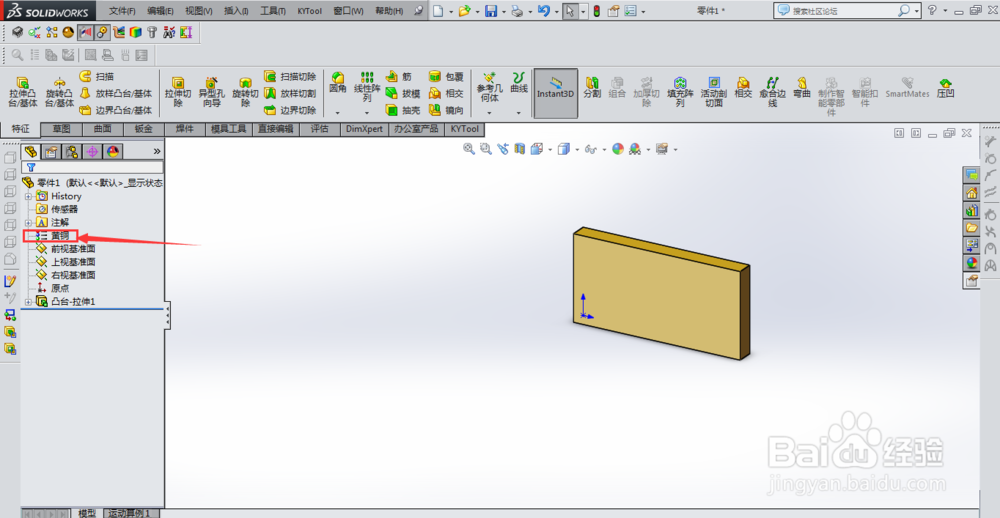
Task: Expand the 注解 annotations node
Action: point(28,222)
